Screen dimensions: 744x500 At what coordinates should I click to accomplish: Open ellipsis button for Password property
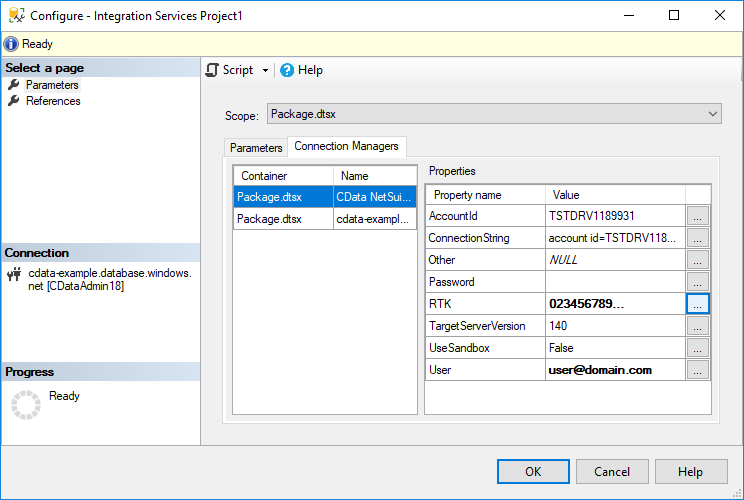click(x=698, y=282)
